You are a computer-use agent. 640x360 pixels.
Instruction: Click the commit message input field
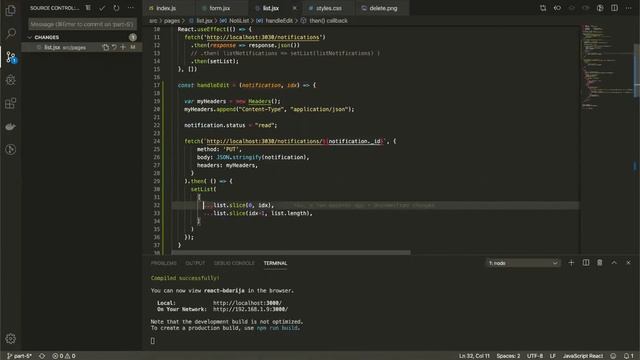82,24
